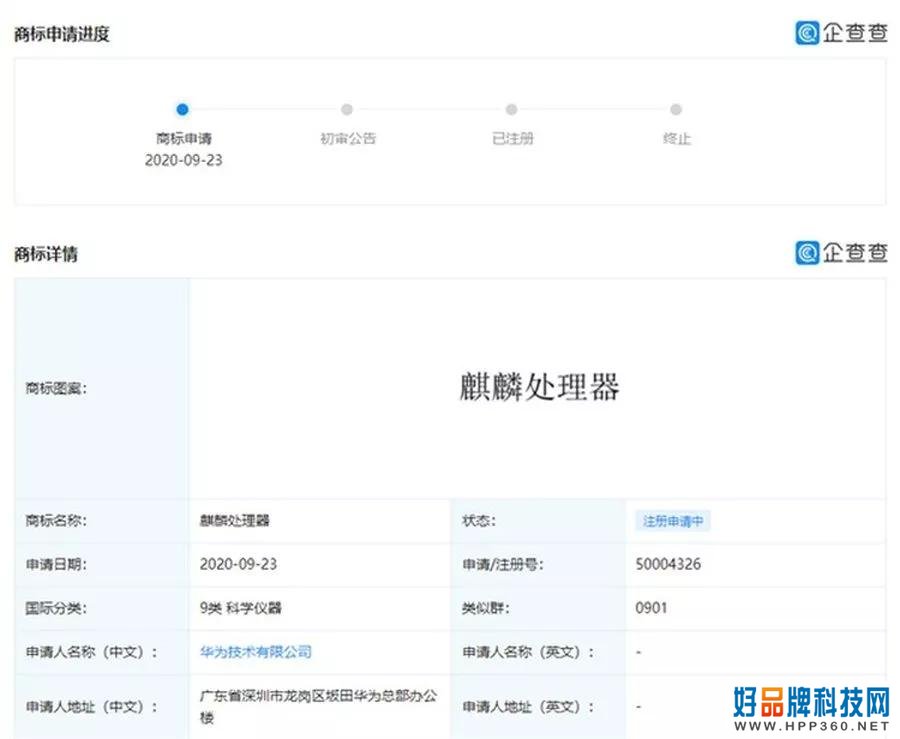Viewport: 900px width, 739px height.
Task: Click the blue 商标申请 progress step dot
Action: pyautogui.click(x=183, y=109)
